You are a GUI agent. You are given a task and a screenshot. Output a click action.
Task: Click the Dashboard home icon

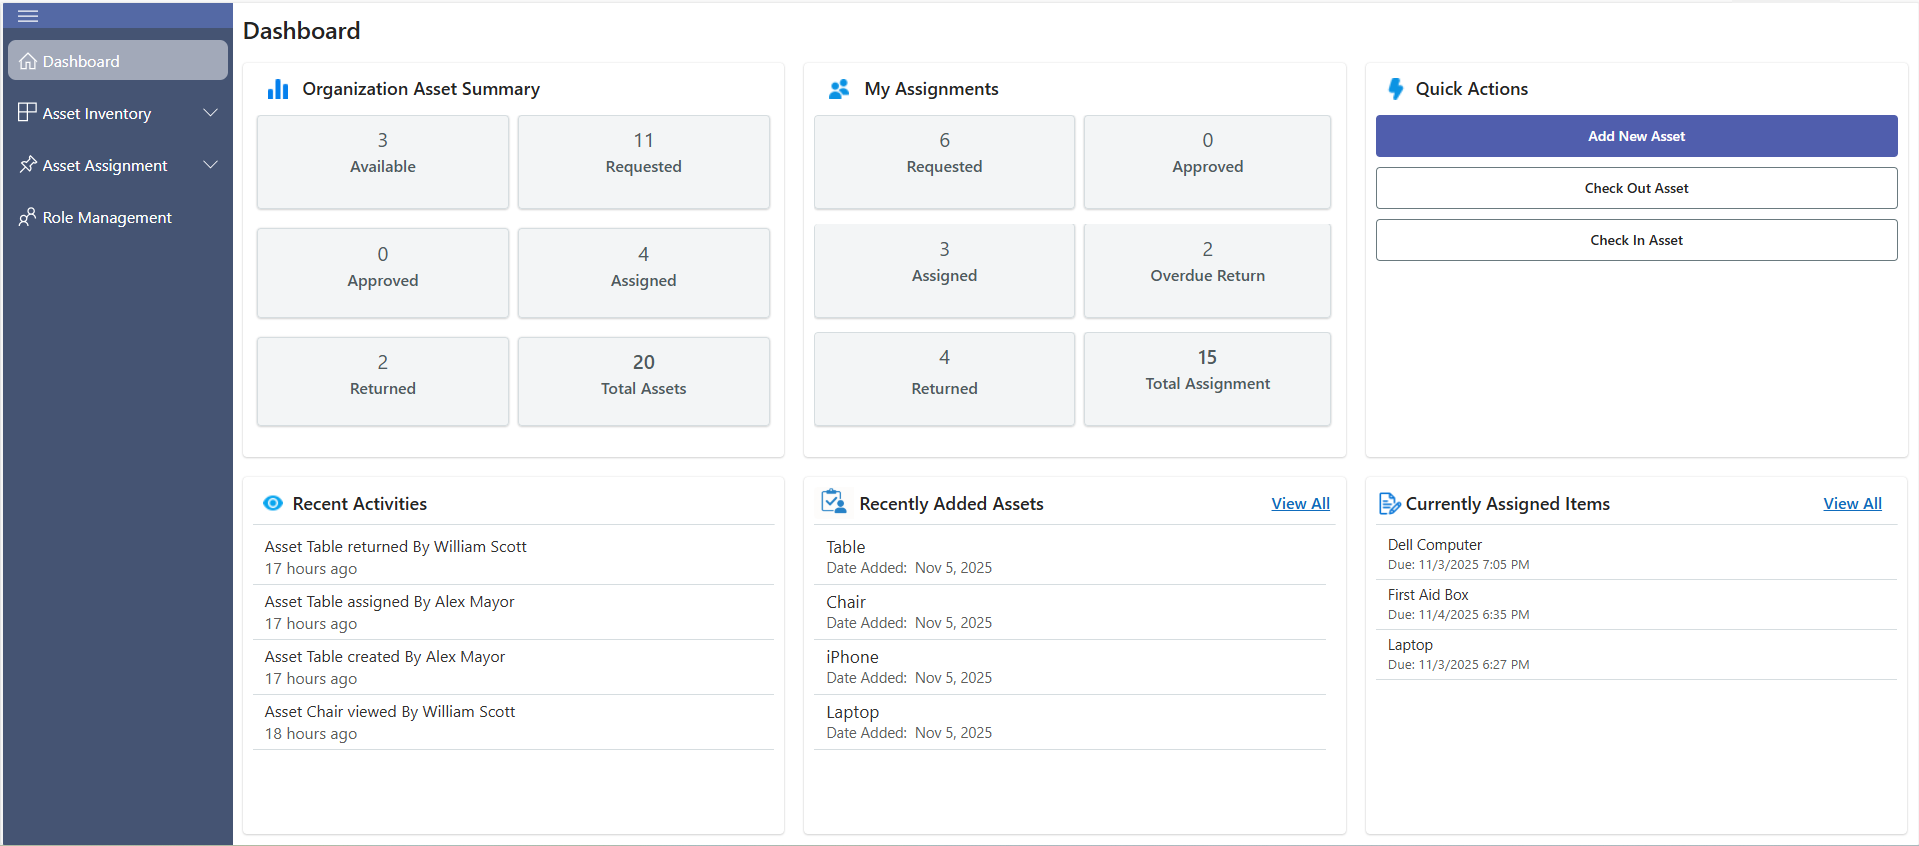[28, 61]
